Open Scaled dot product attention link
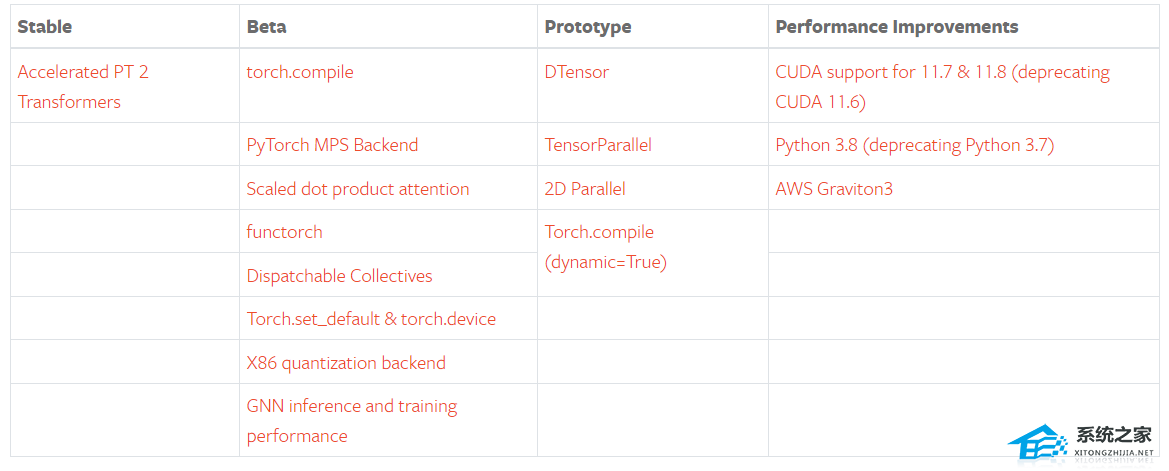 point(358,189)
